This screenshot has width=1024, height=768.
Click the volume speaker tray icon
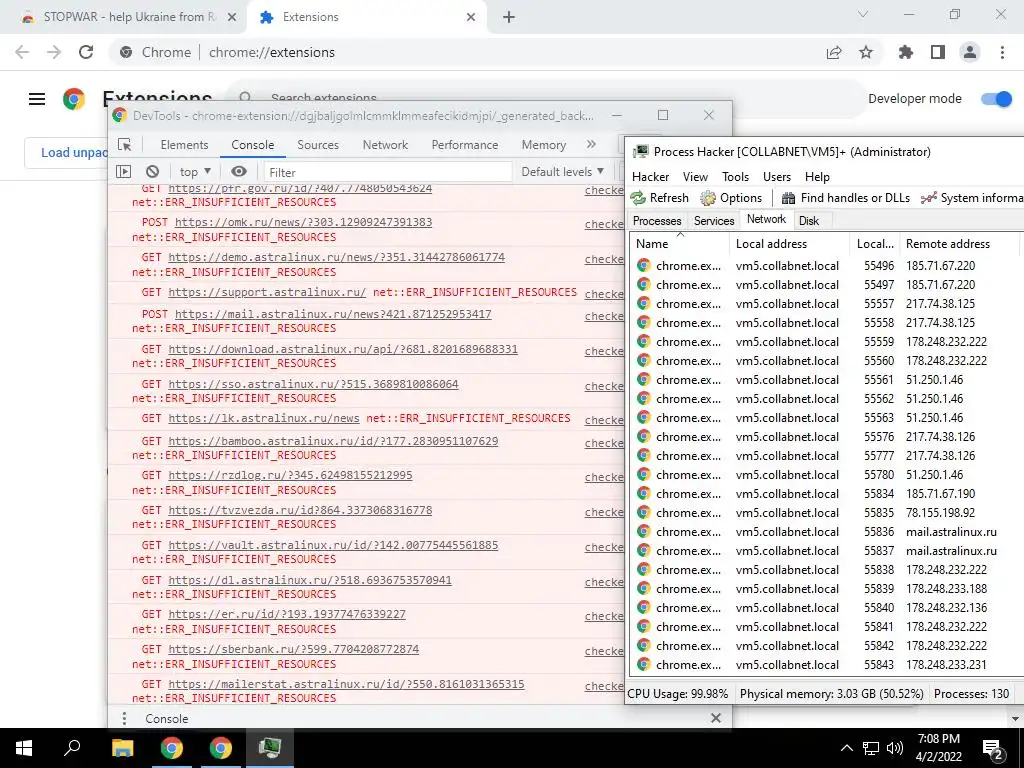895,748
